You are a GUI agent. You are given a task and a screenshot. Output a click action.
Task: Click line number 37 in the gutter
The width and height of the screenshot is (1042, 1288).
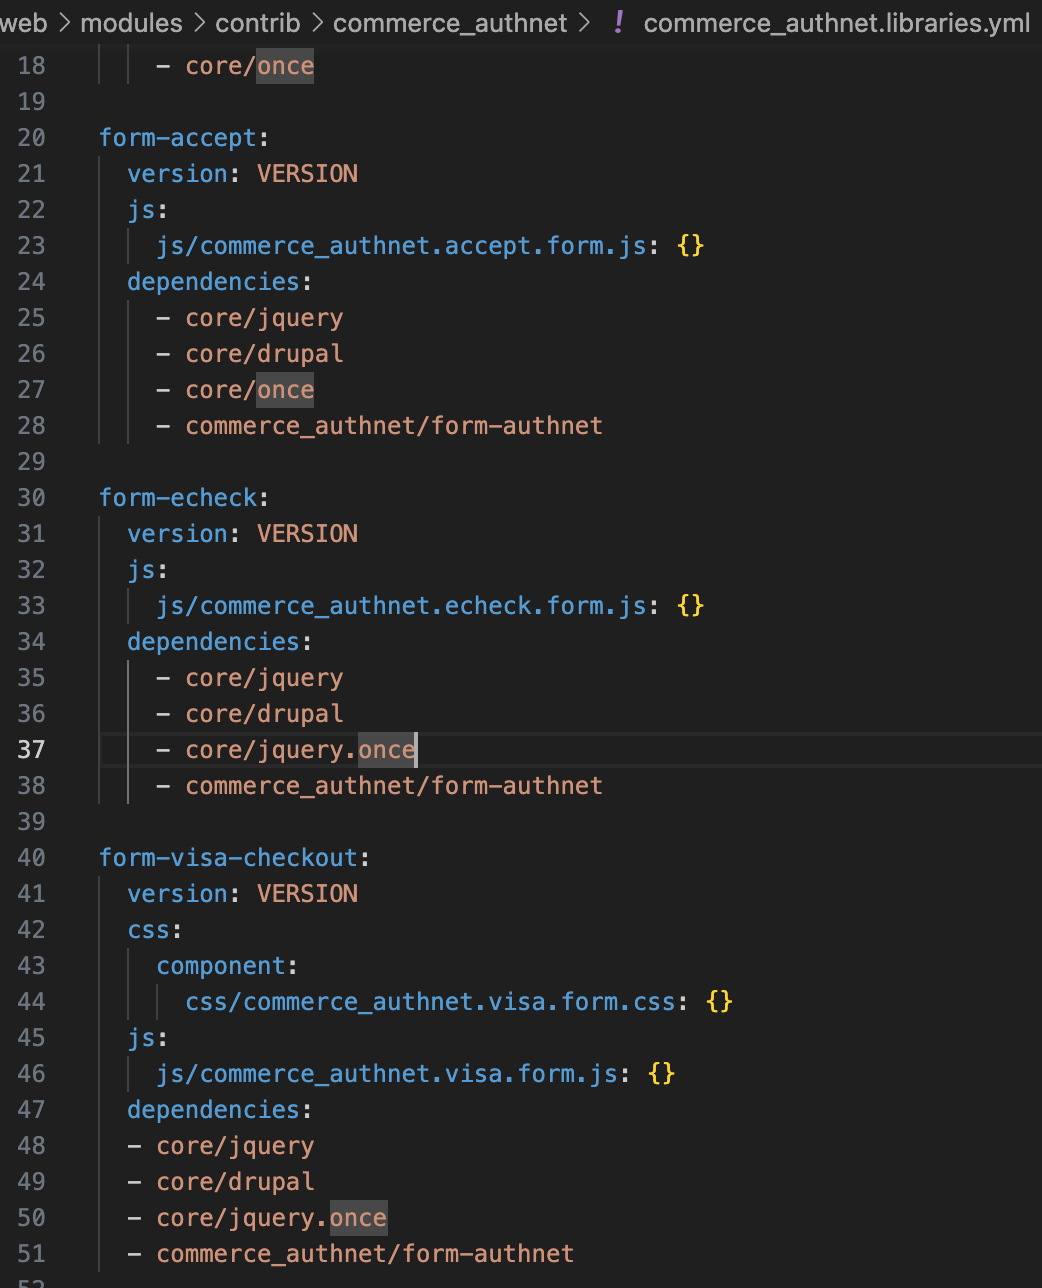[x=31, y=749]
